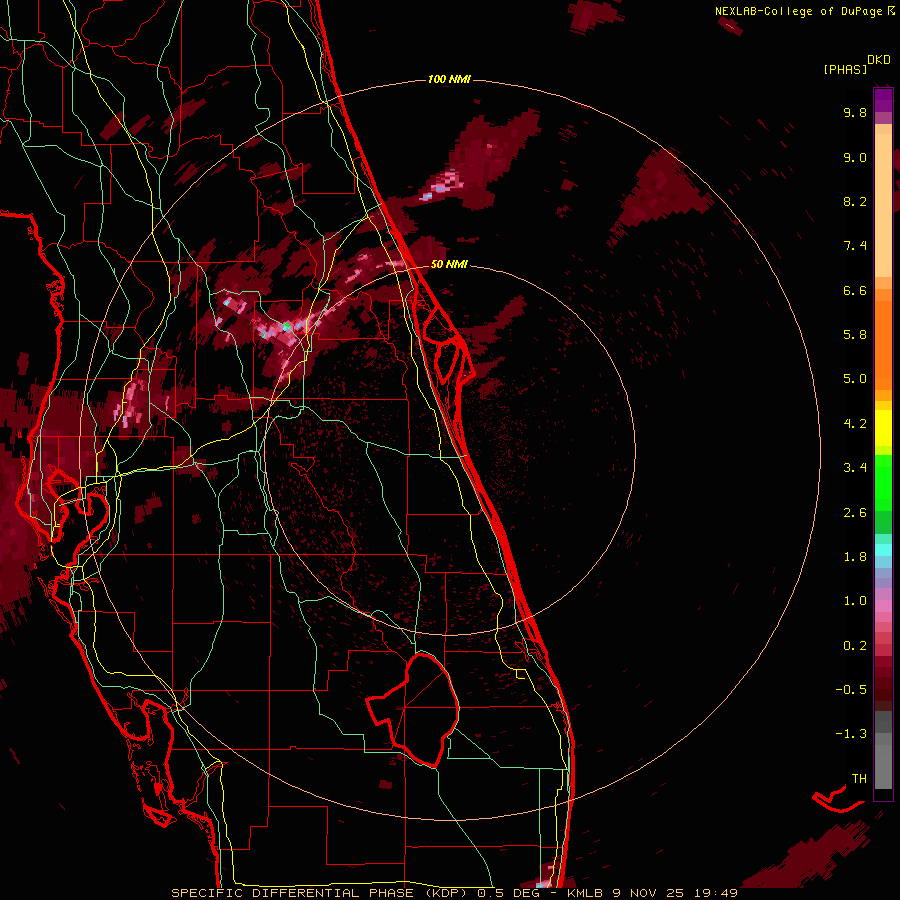Screen dimensions: 900x900
Task: Click the NEXLAB-College of DuPage label
Action: (804, 11)
